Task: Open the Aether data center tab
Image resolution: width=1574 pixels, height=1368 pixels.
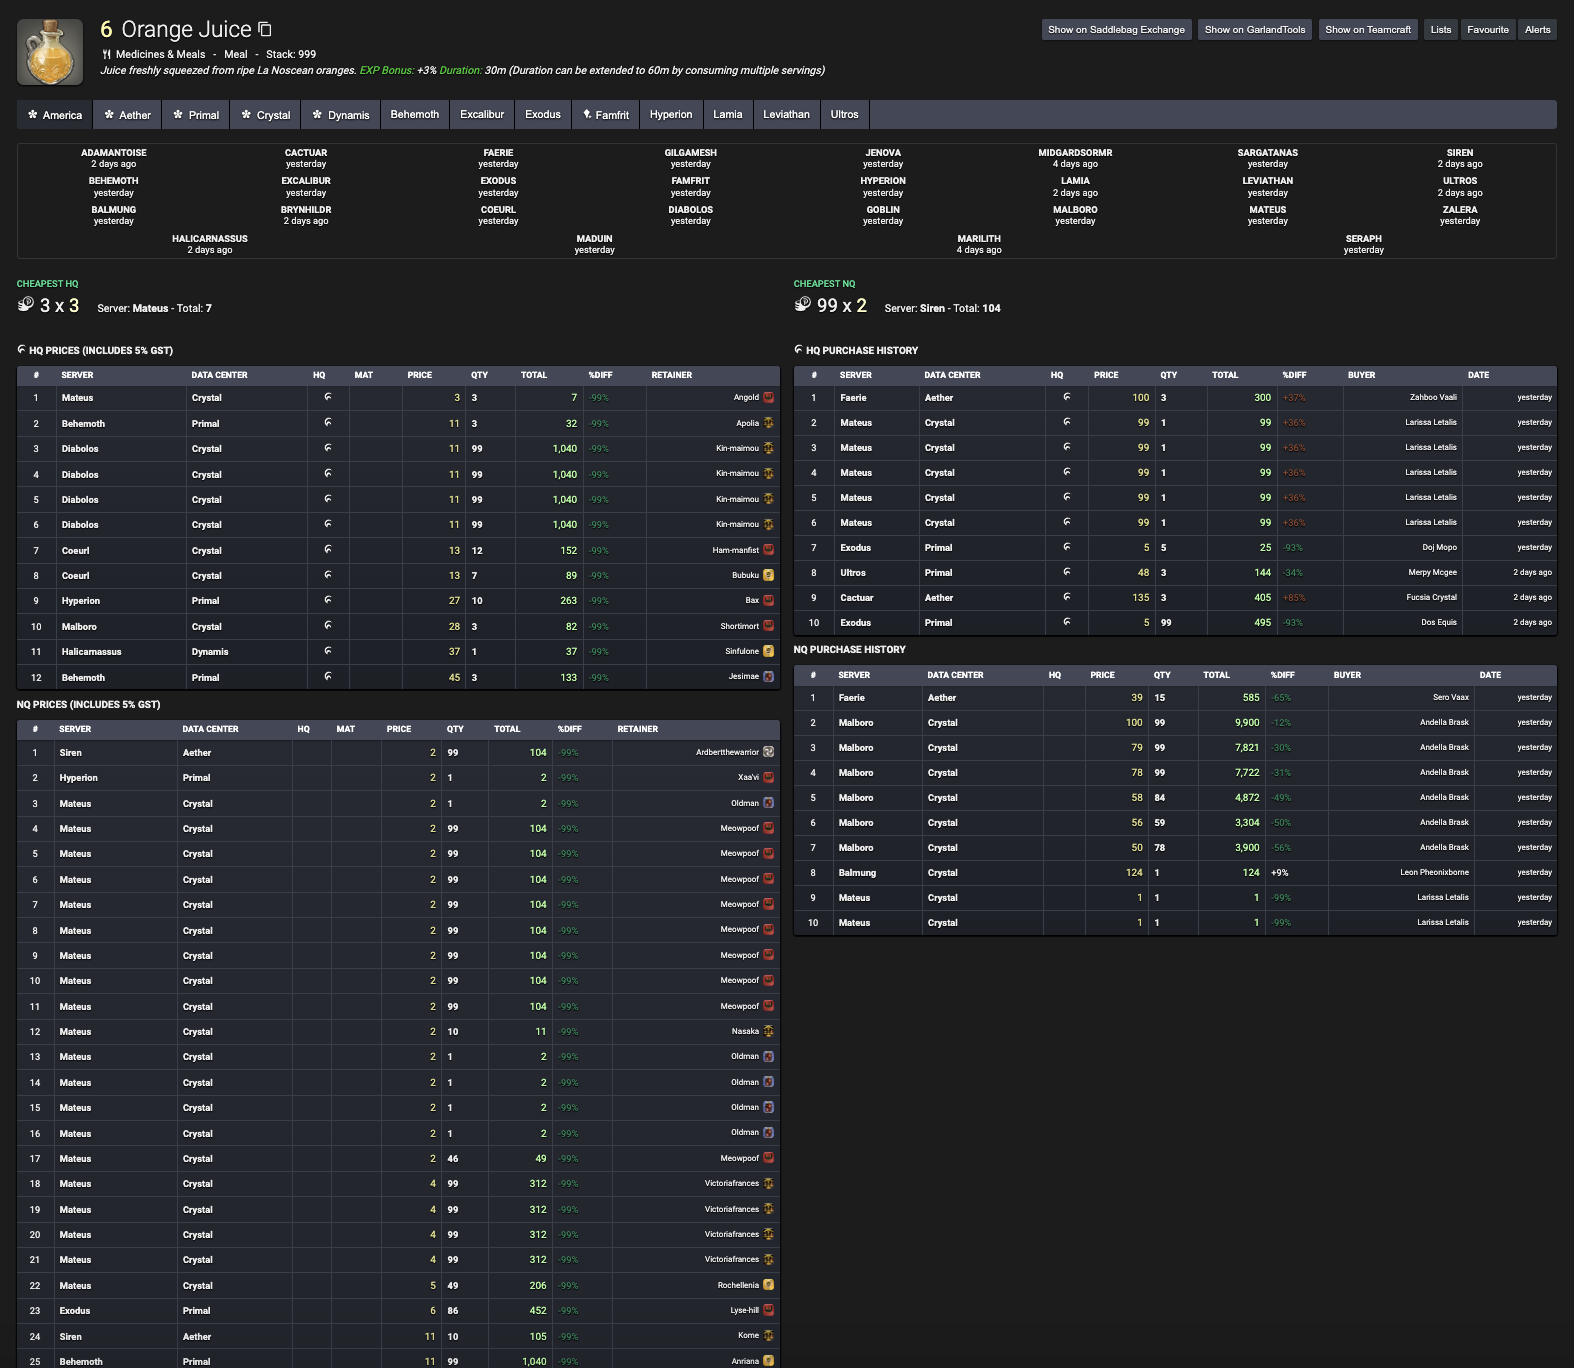Action: [127, 115]
